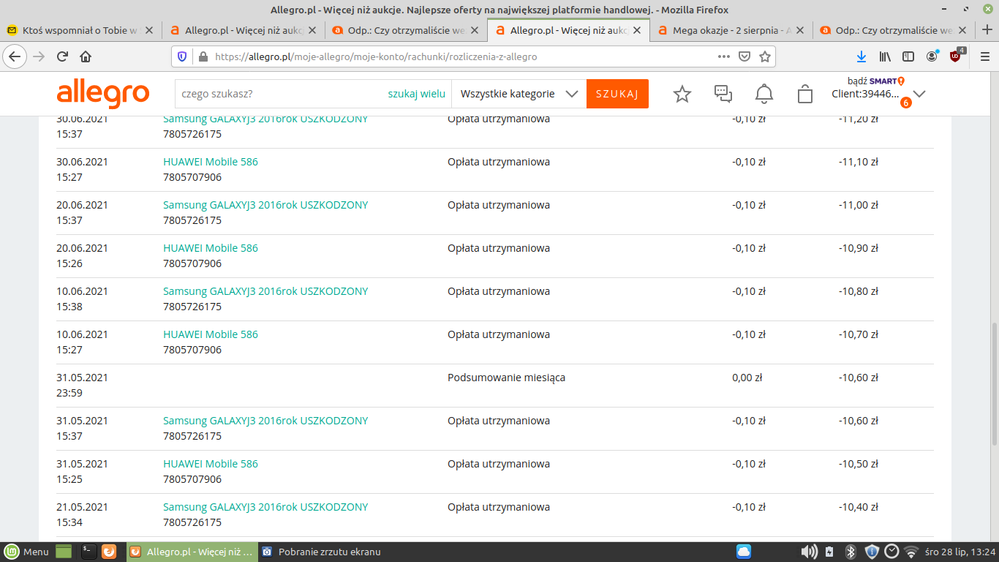
Task: Open Allegro notifications bell
Action: (x=764, y=94)
